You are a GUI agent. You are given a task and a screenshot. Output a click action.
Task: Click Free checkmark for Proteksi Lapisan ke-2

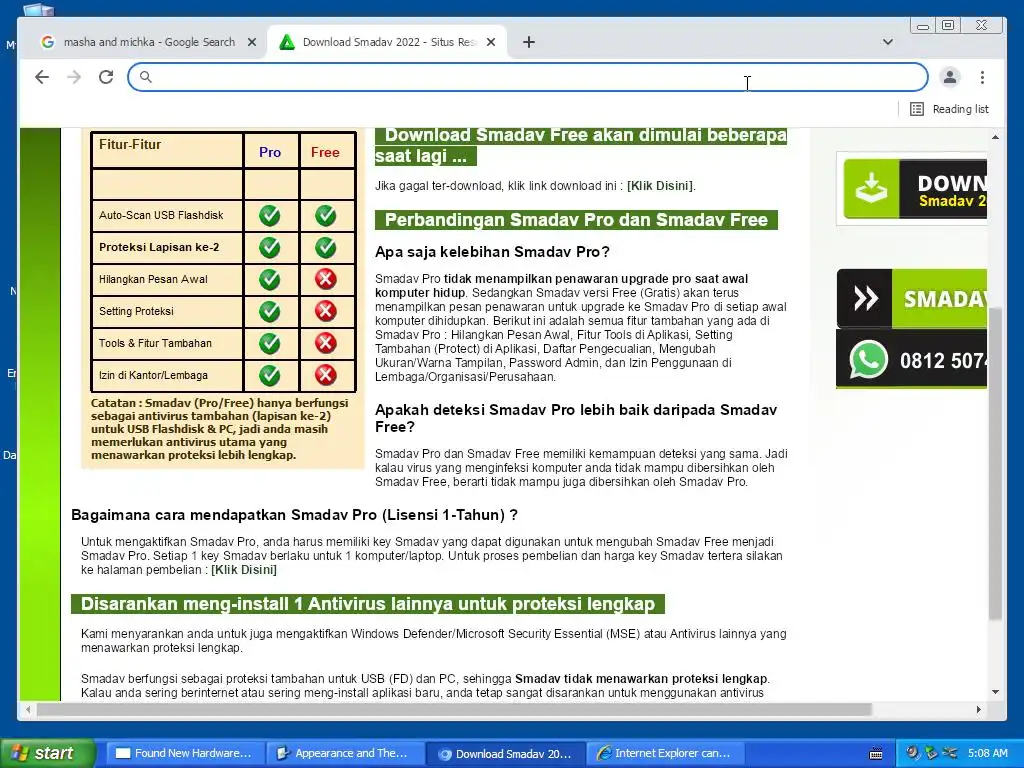tap(325, 248)
